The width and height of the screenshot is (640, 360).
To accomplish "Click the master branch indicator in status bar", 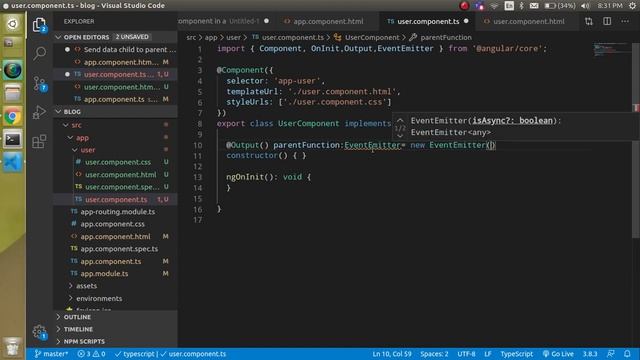I will (51, 354).
